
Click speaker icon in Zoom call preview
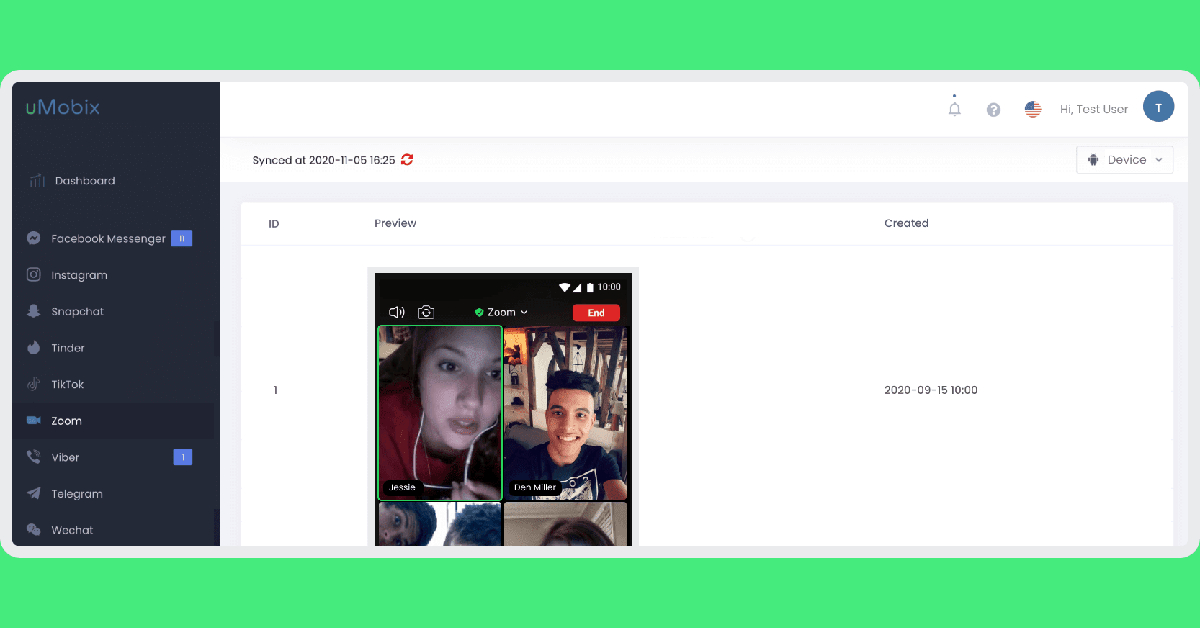pyautogui.click(x=397, y=312)
